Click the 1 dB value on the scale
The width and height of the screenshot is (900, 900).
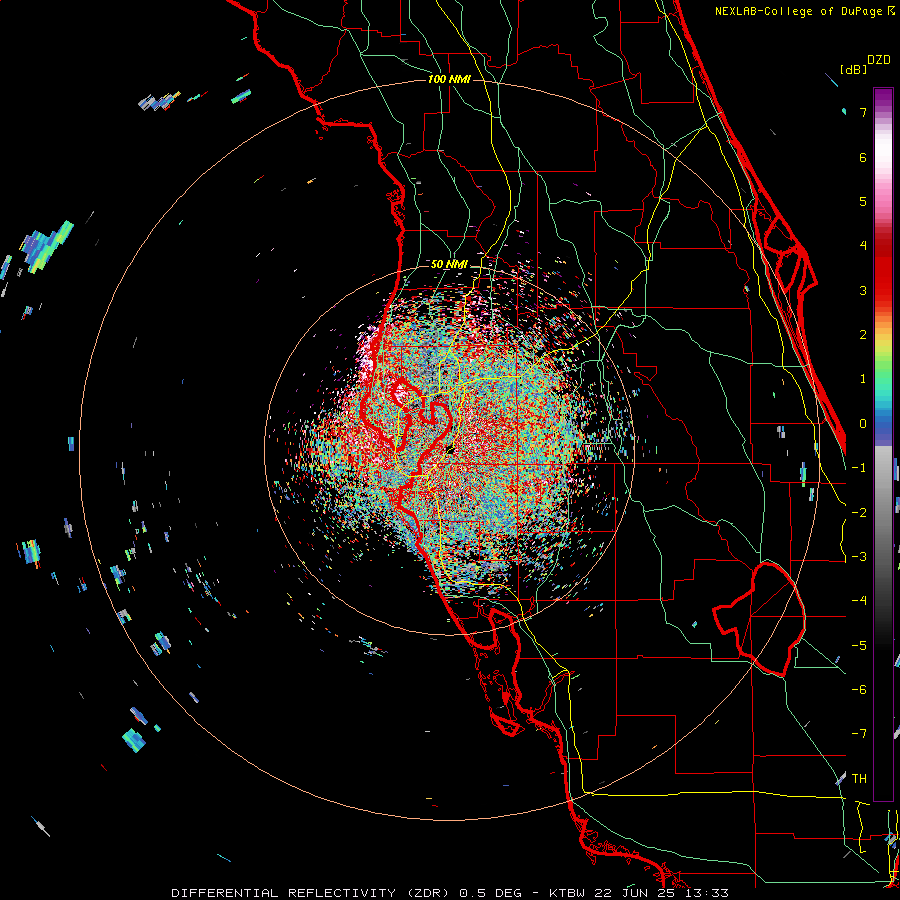coord(863,379)
